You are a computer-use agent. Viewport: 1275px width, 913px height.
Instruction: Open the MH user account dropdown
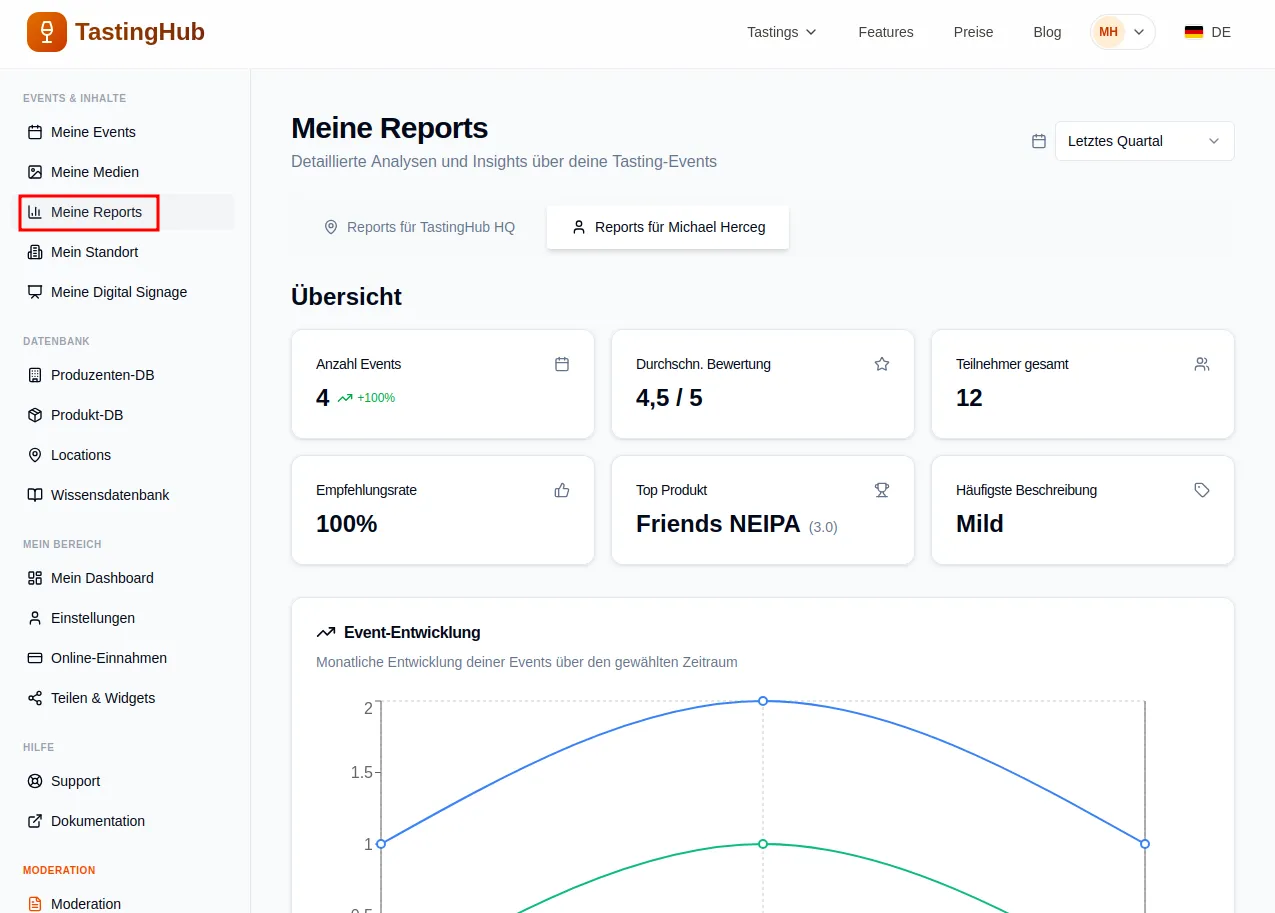(1122, 32)
